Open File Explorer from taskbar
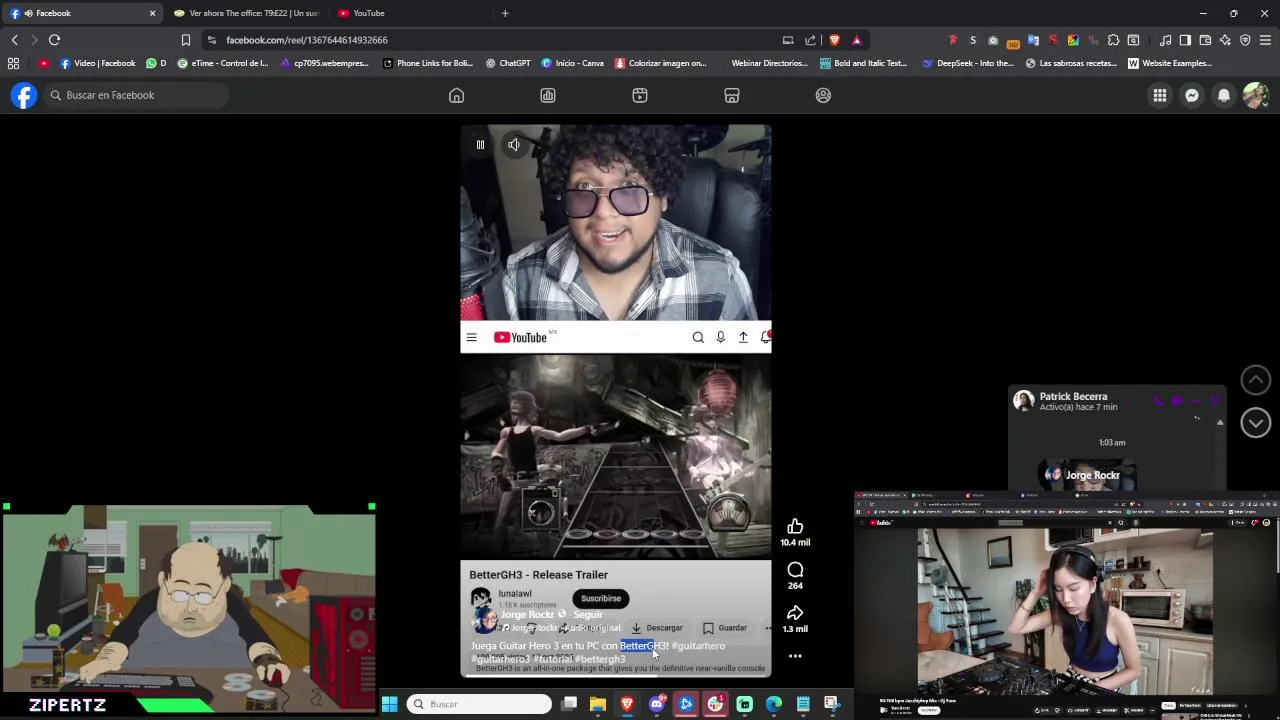The width and height of the screenshot is (1280, 720). coord(598,704)
